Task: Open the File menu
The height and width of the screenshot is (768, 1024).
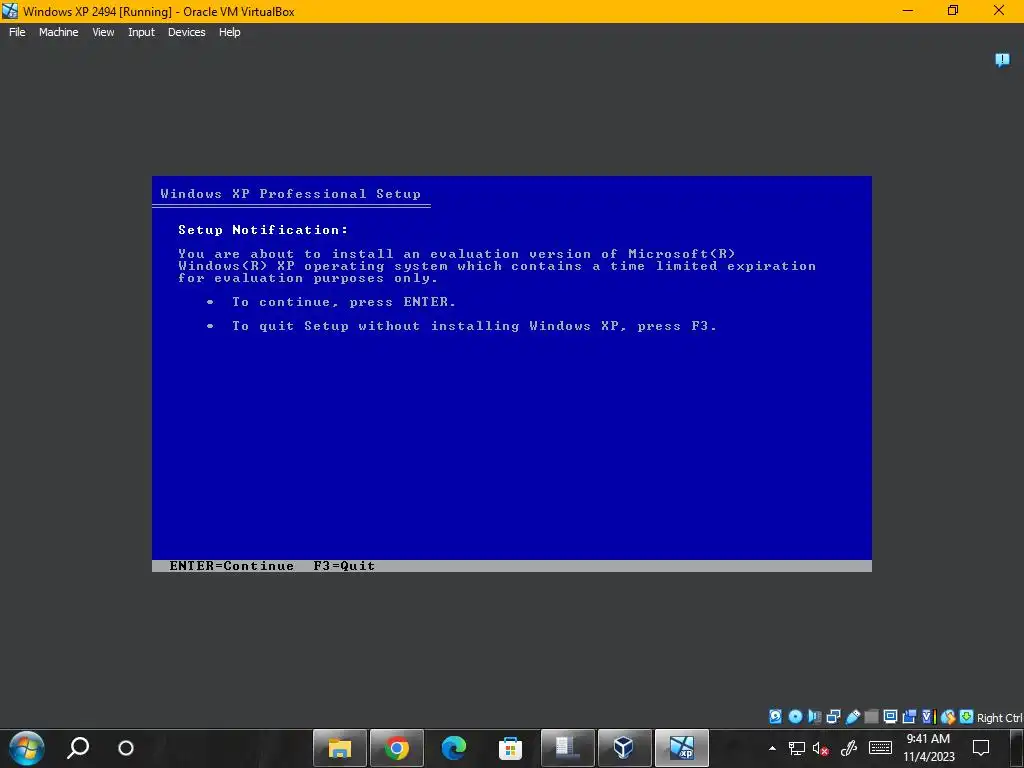Action: pos(17,32)
